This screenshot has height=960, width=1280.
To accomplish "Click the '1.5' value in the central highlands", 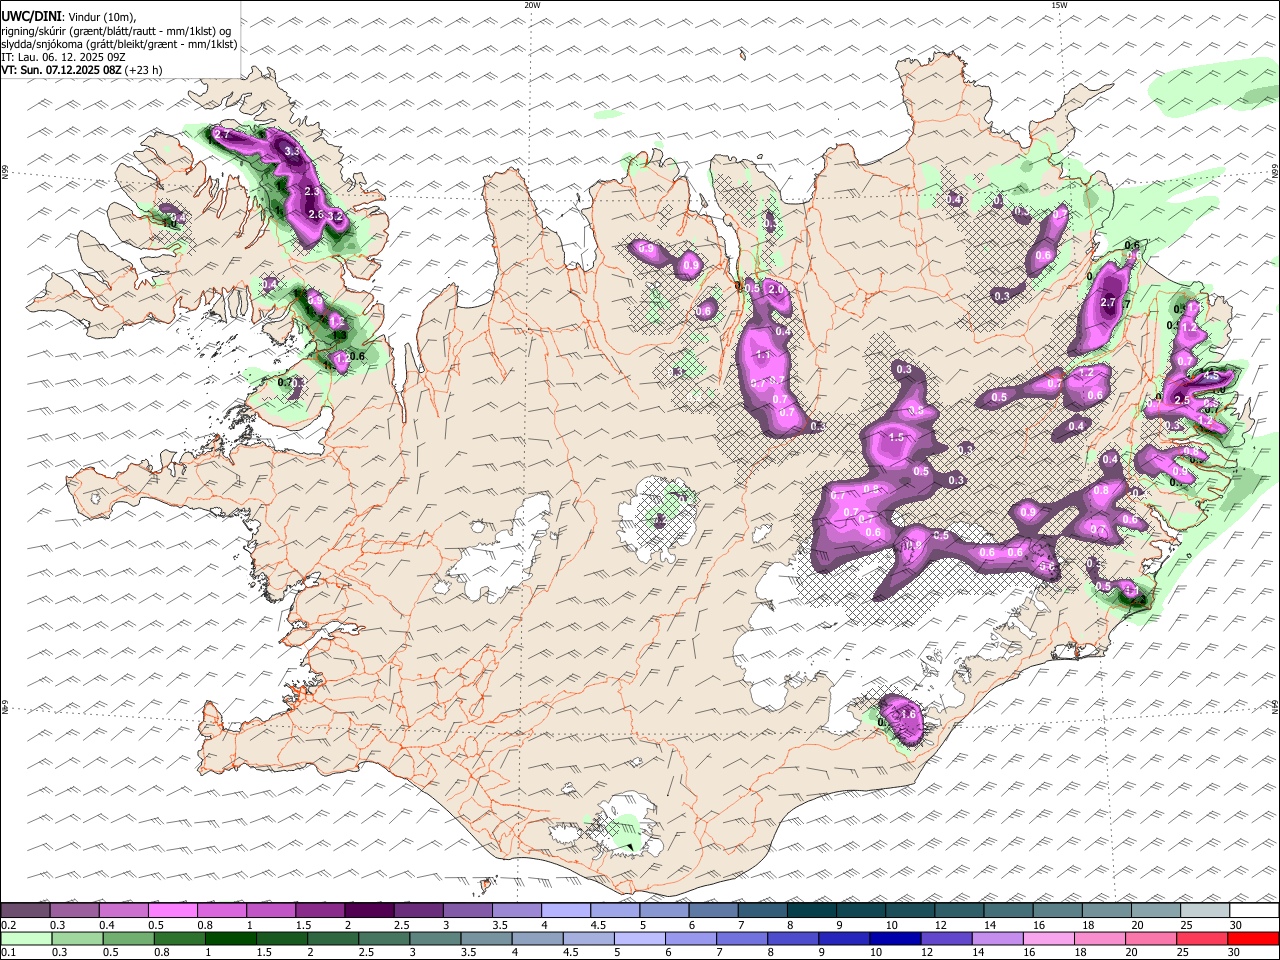I will click(x=897, y=437).
